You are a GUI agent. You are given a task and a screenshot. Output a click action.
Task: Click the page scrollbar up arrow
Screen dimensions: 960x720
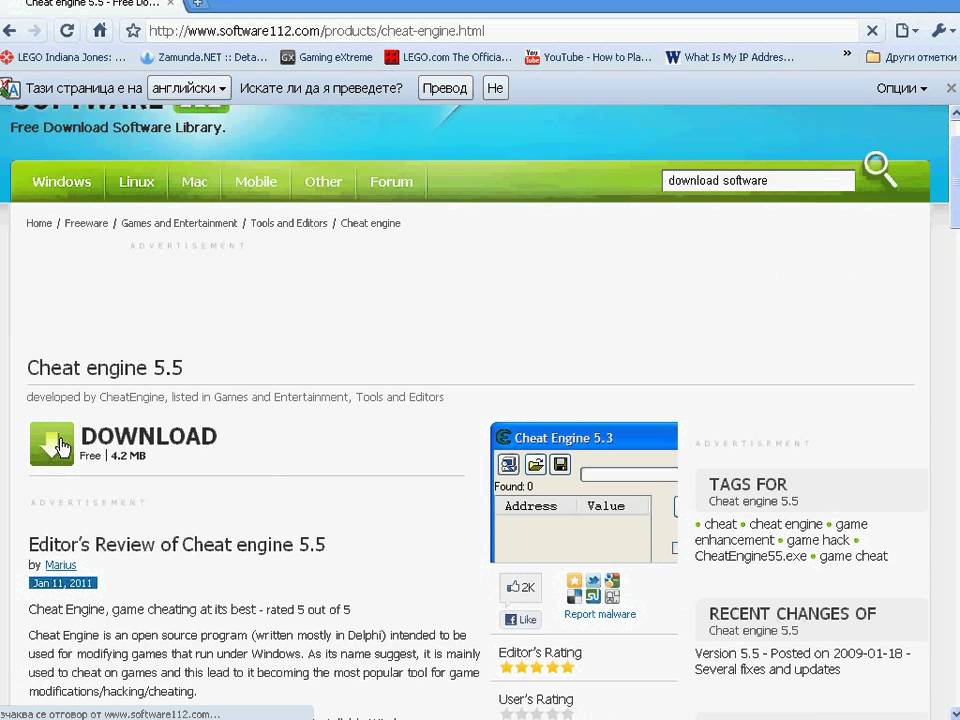point(954,113)
